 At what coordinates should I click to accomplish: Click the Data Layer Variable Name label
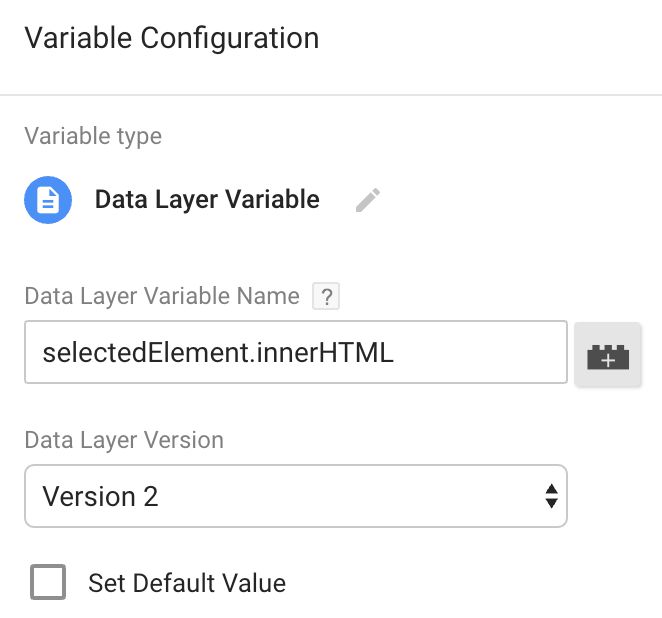[162, 296]
